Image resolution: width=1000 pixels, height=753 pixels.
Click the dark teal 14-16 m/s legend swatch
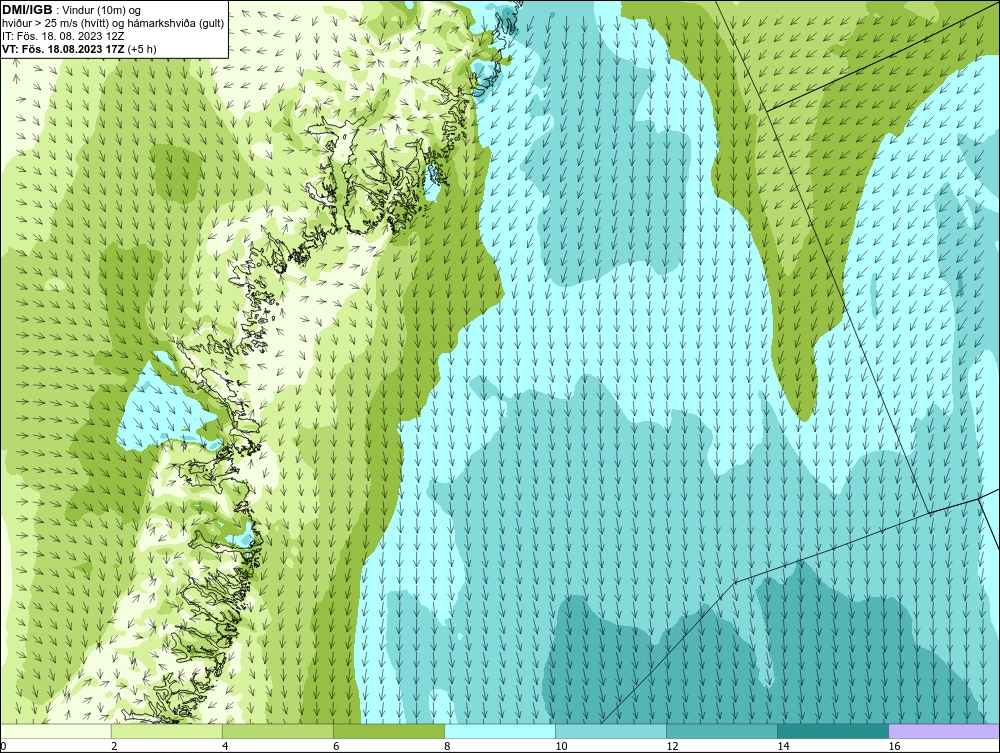coord(832,731)
